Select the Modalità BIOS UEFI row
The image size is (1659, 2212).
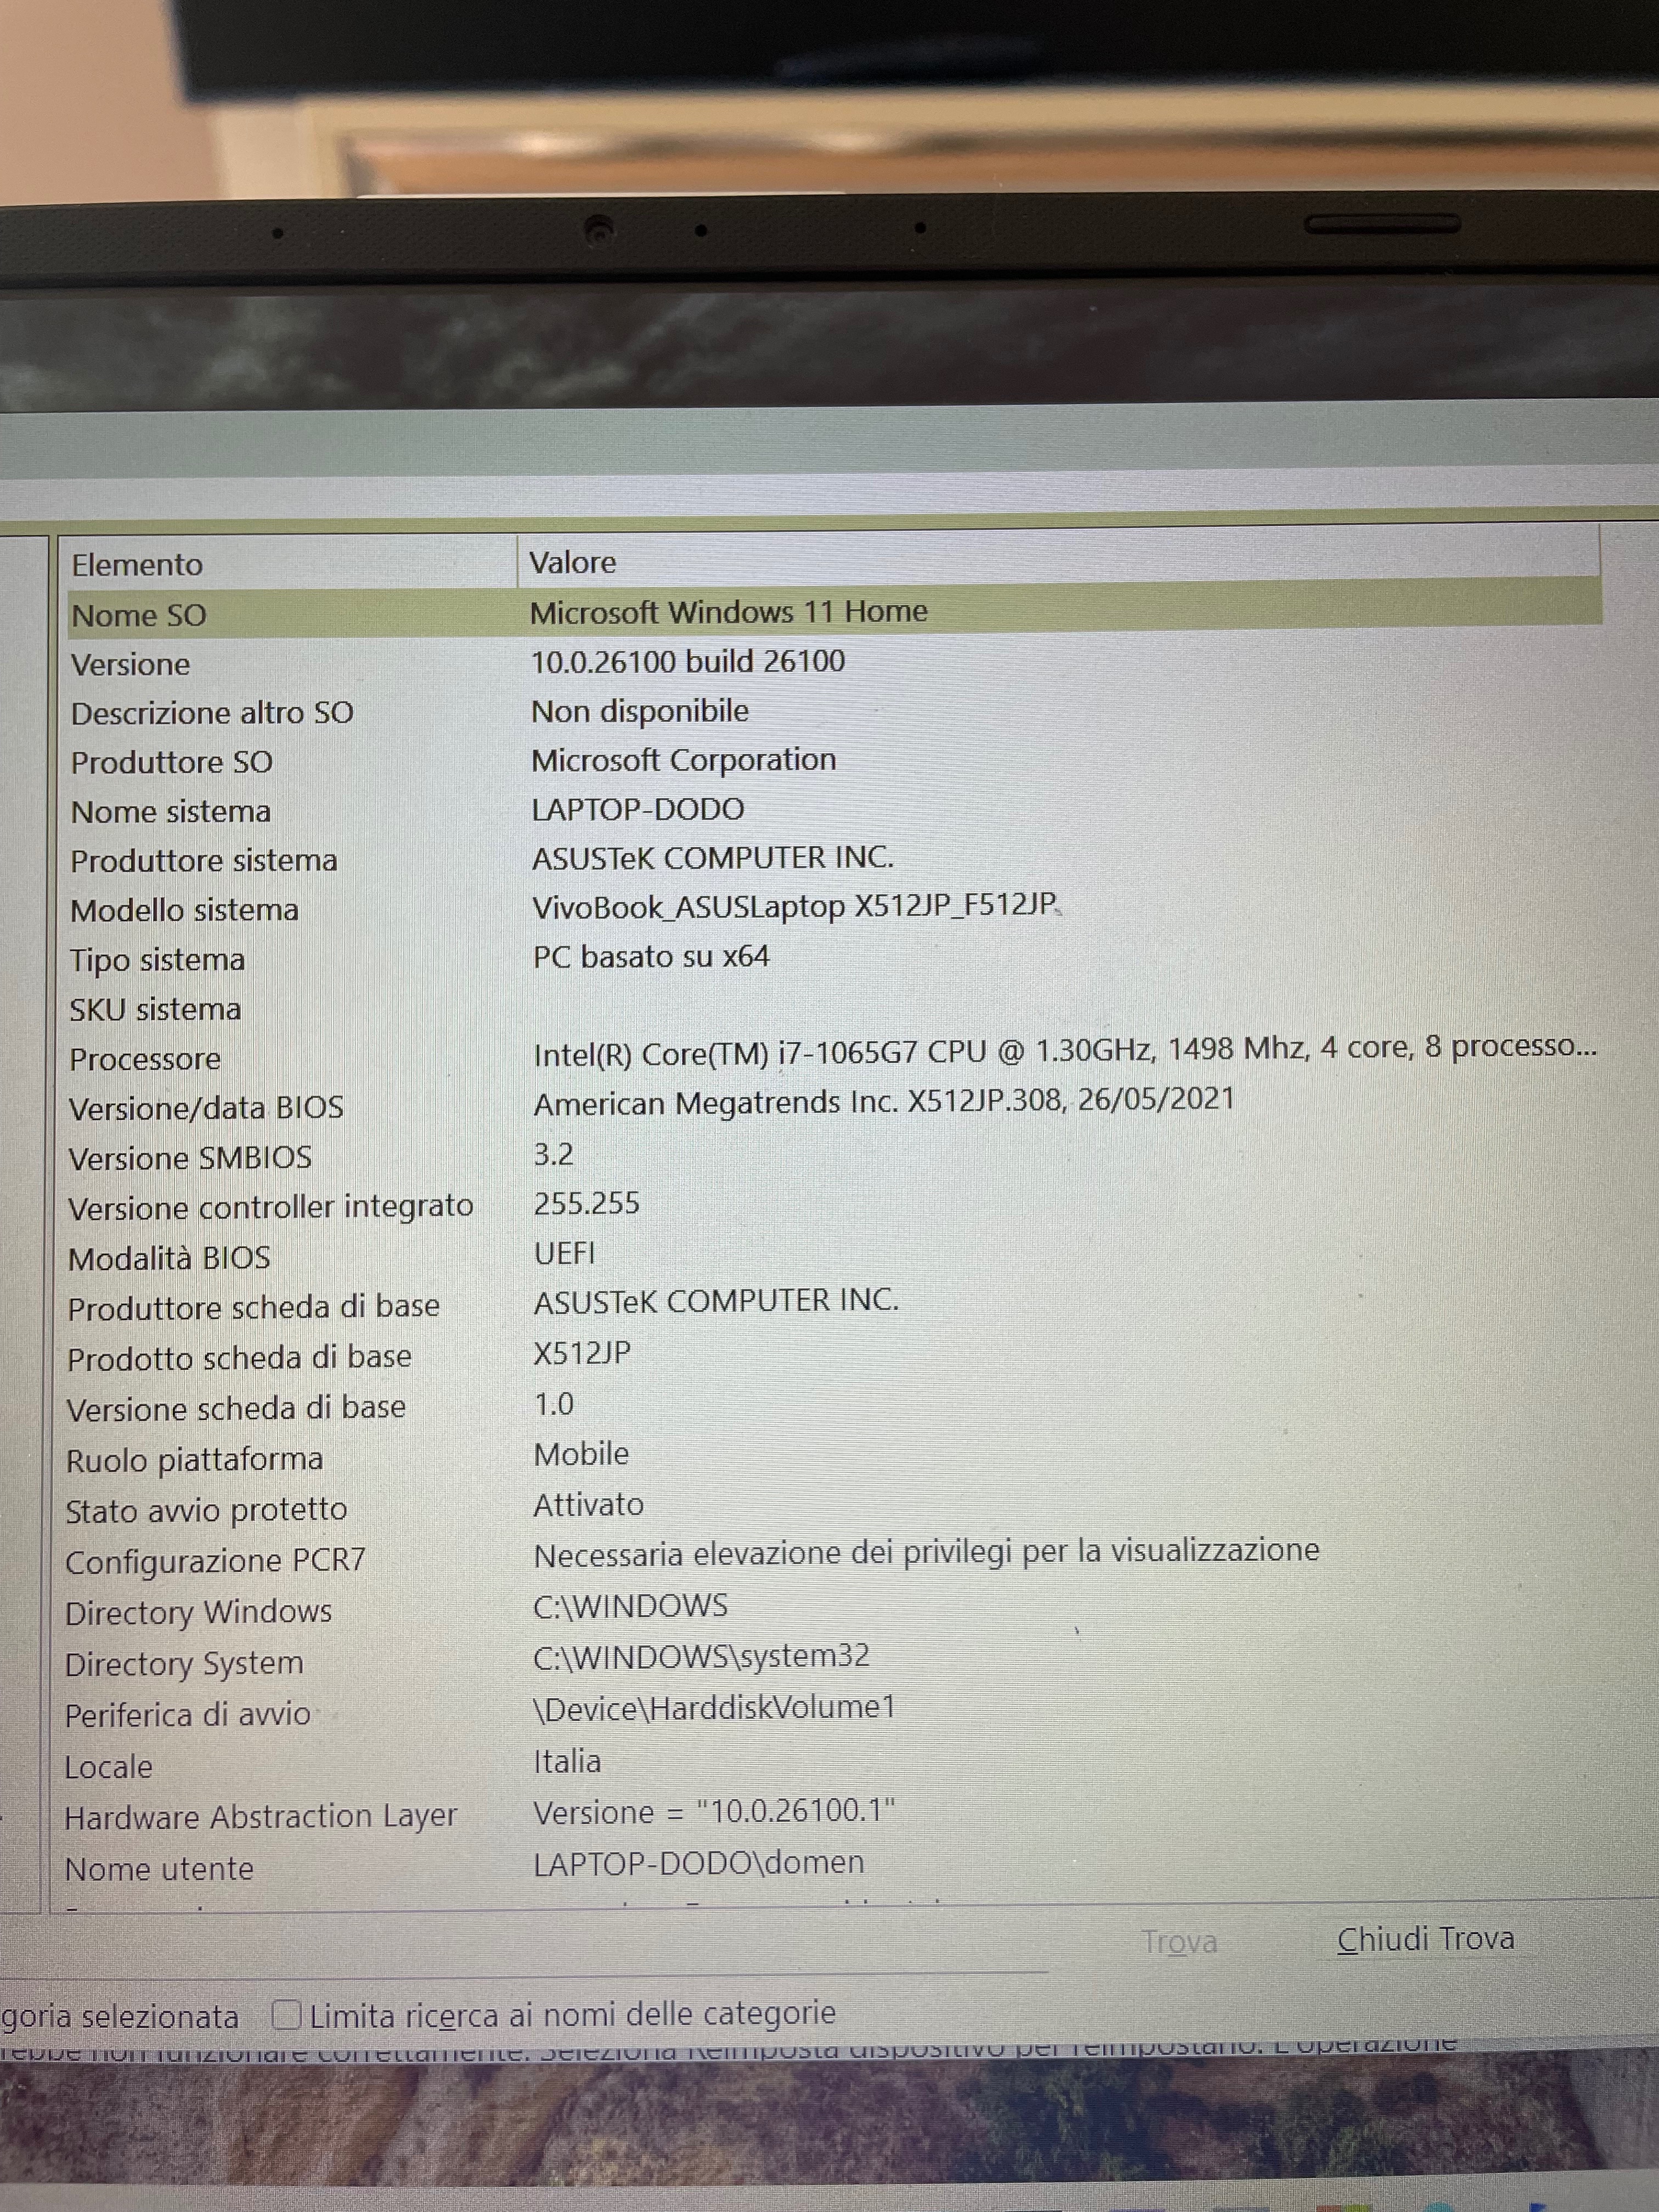[169, 1258]
